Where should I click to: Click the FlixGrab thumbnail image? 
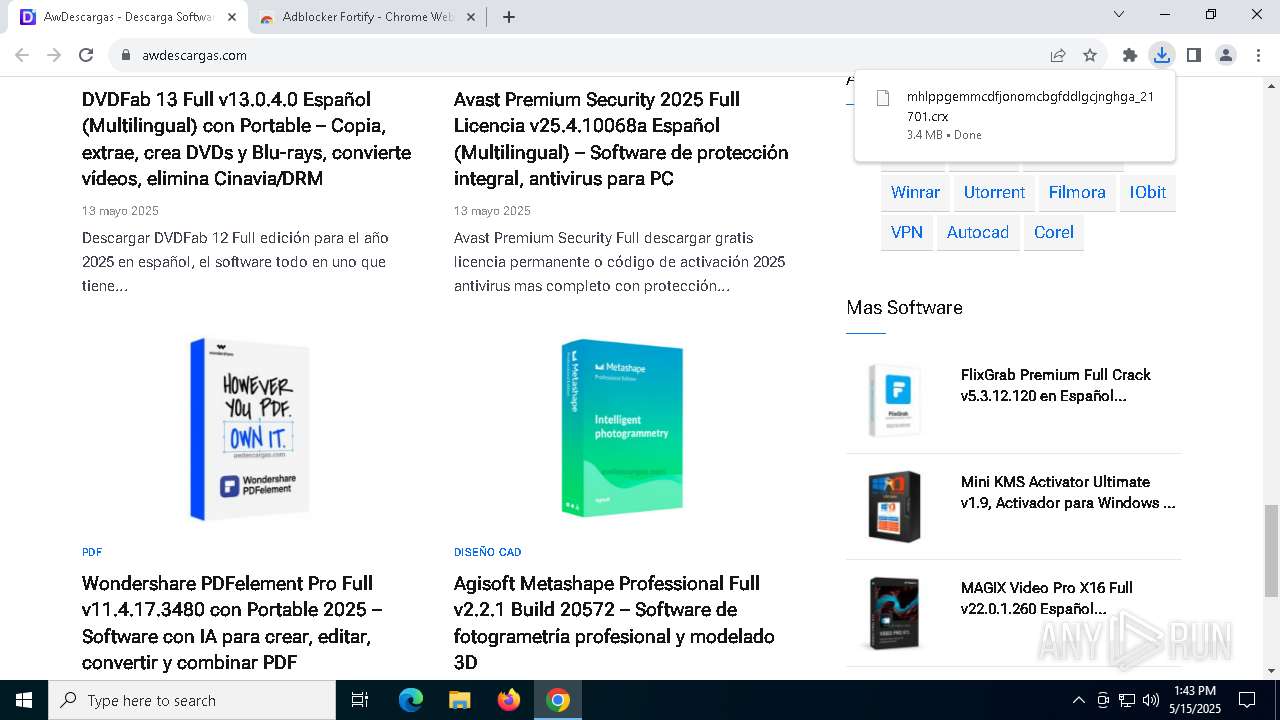click(894, 400)
